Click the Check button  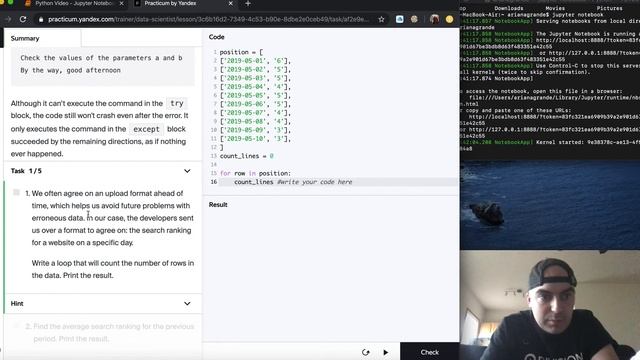[430, 352]
